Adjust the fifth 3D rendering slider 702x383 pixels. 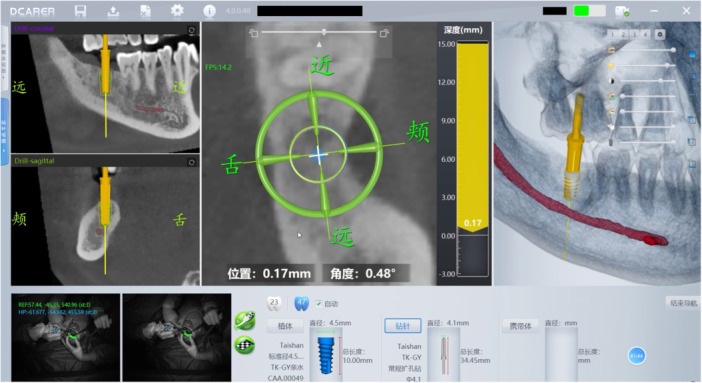(647, 112)
